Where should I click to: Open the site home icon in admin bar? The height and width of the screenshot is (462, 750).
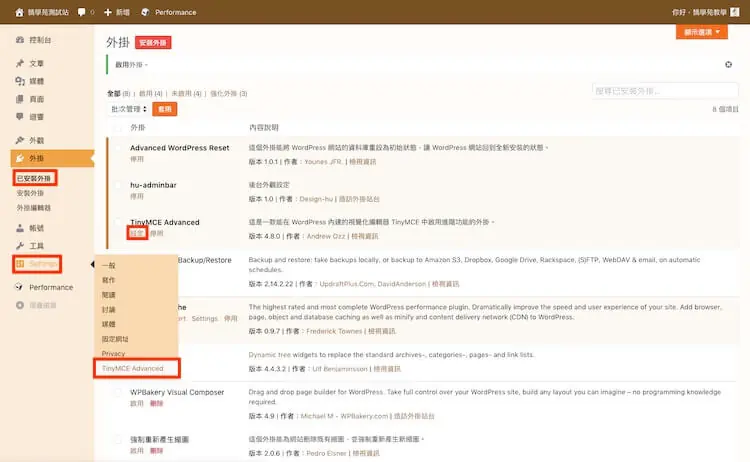coord(19,12)
